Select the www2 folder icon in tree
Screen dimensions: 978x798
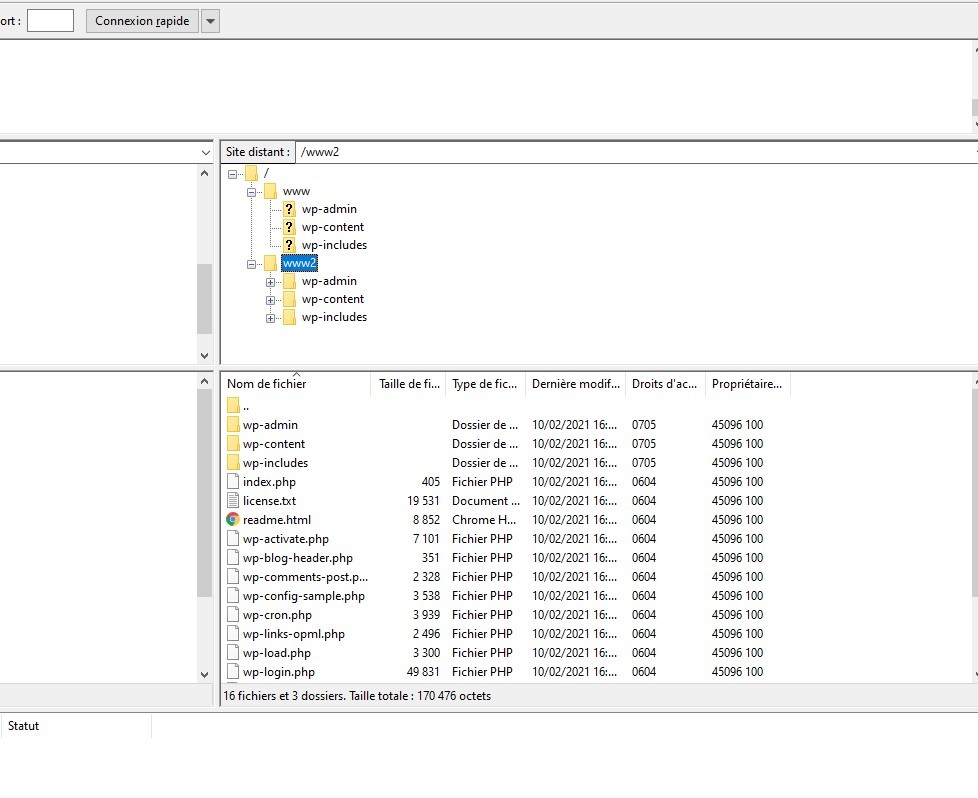269,263
